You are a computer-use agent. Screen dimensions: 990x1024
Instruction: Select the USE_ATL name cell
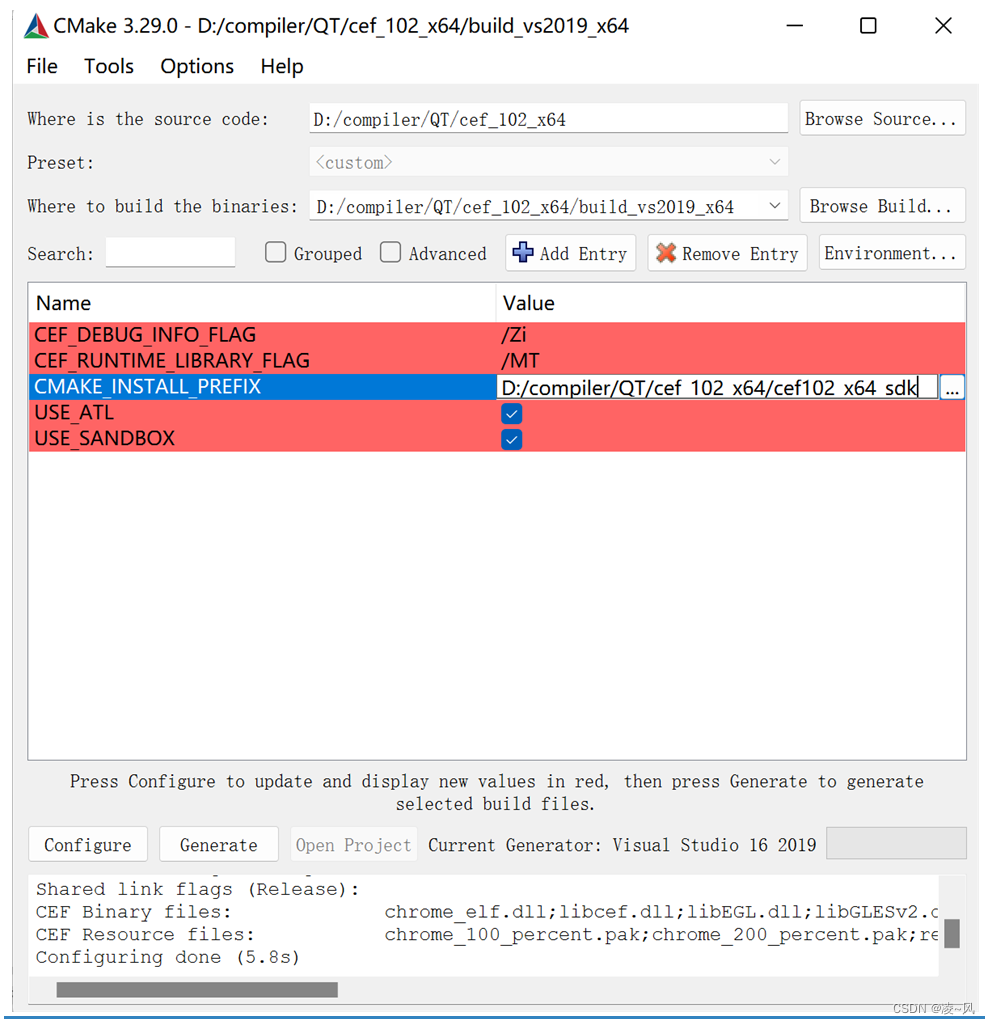[262, 413]
